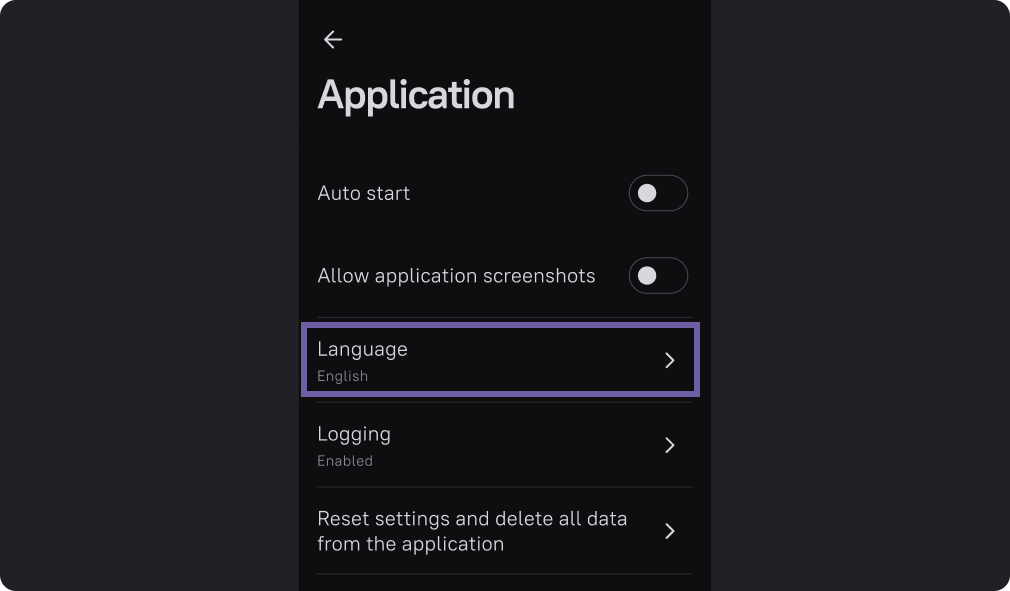Click Allow application screenshots label text
This screenshot has height=591, width=1010.
pyautogui.click(x=456, y=276)
